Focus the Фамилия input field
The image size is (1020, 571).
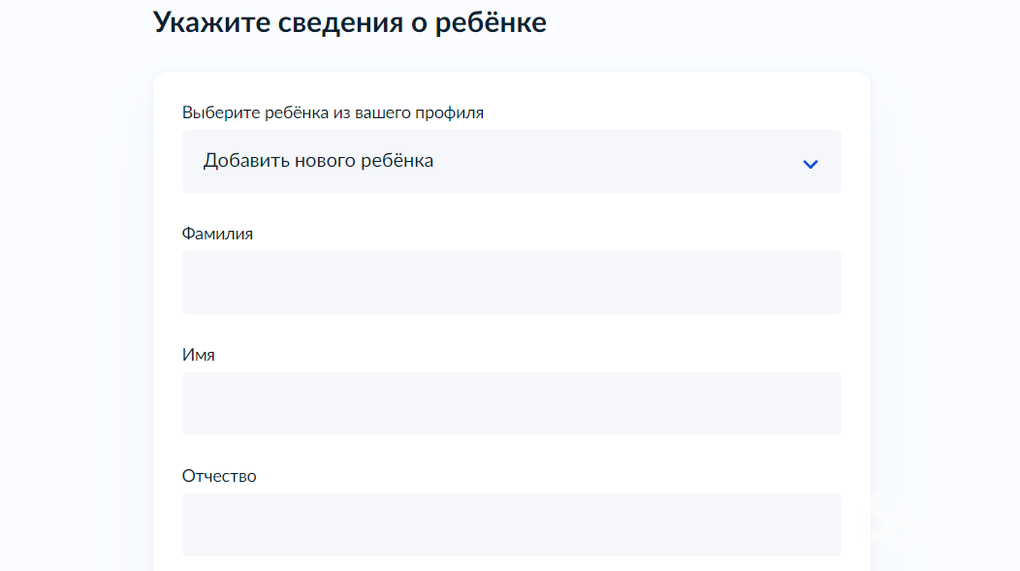511,282
